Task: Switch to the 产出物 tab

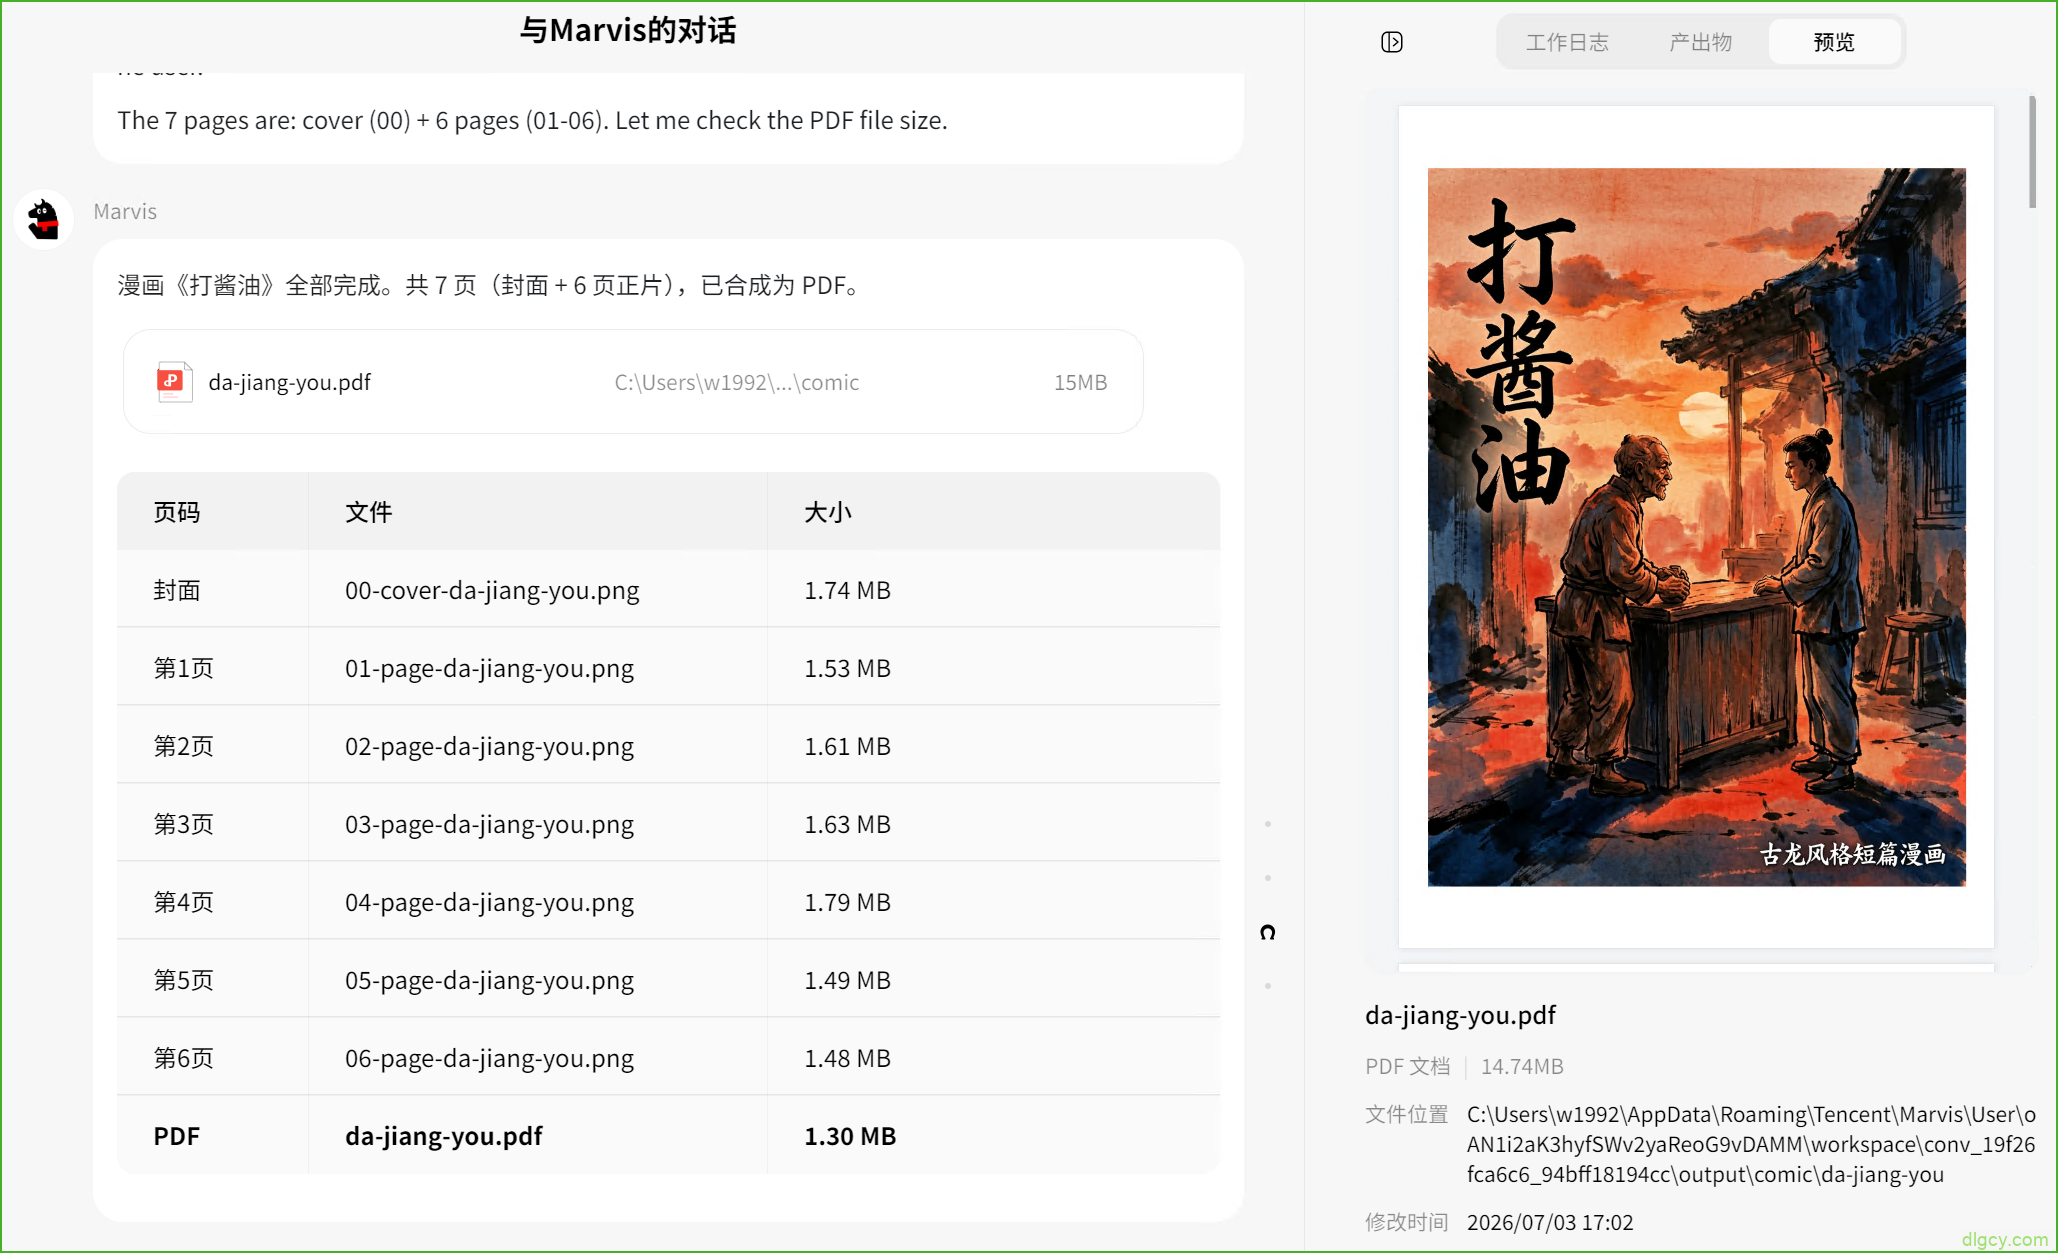Action: 1700,42
